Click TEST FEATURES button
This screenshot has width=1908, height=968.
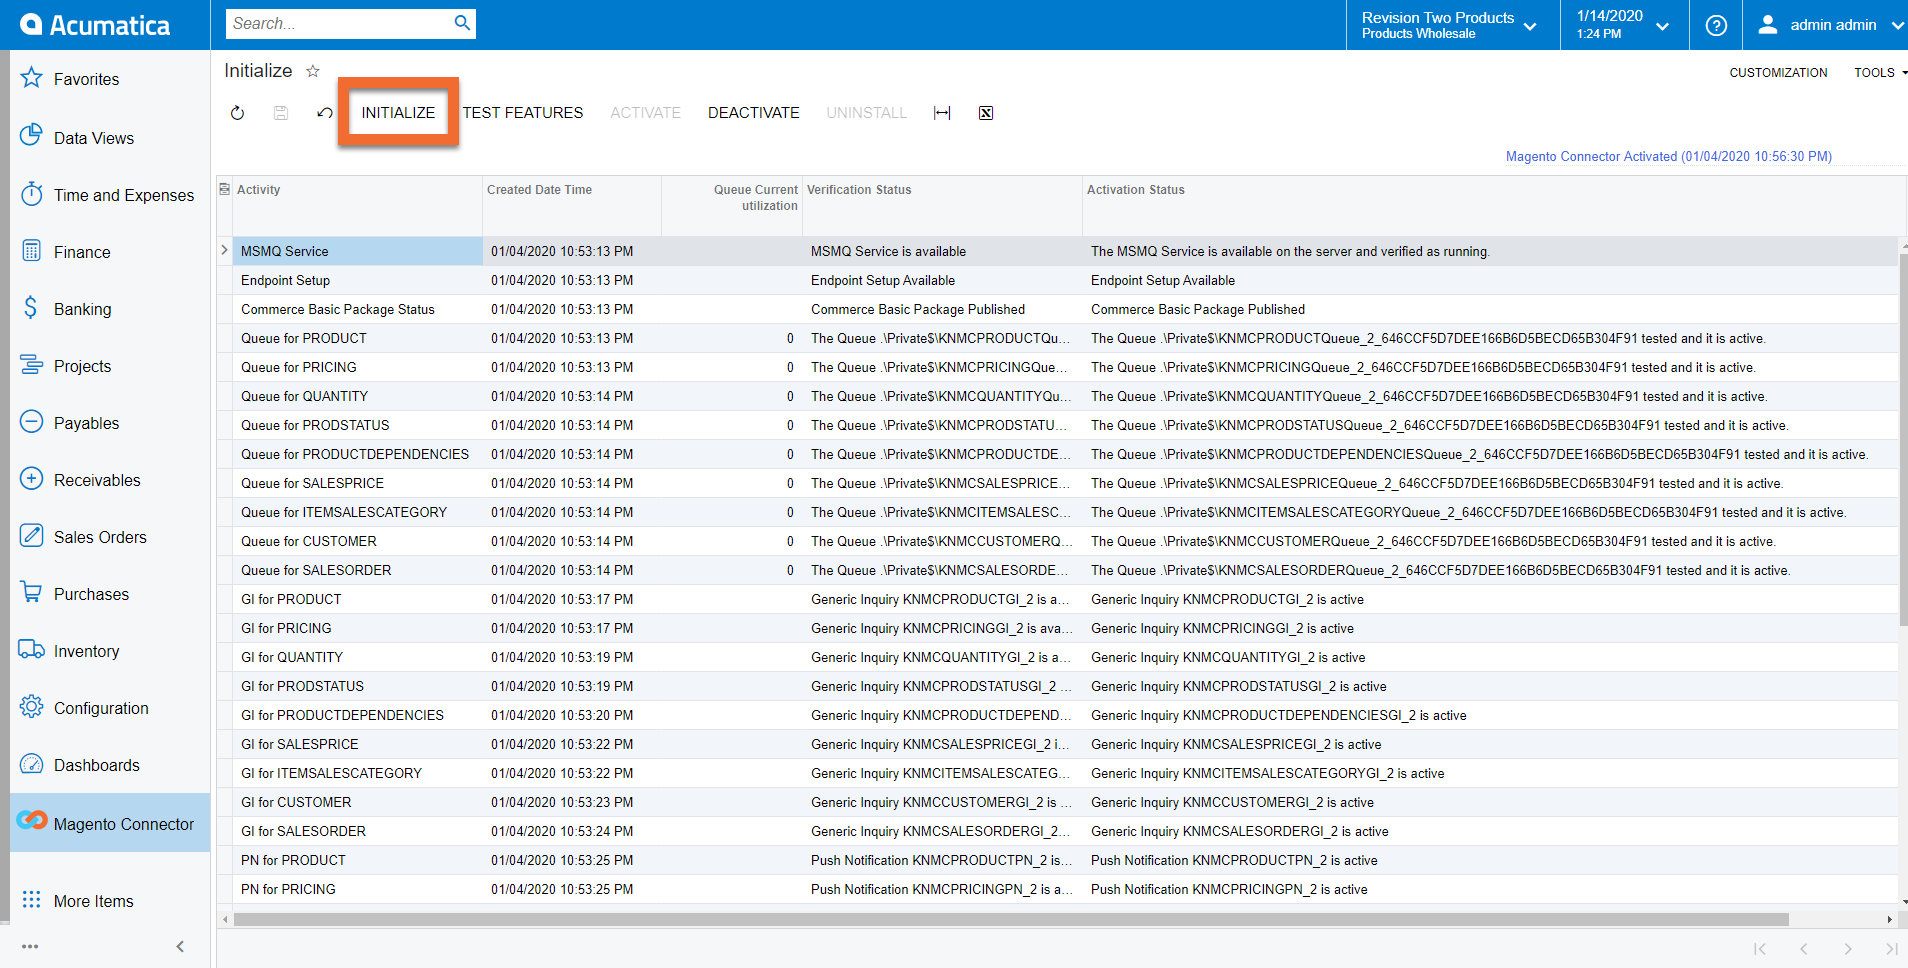(523, 113)
